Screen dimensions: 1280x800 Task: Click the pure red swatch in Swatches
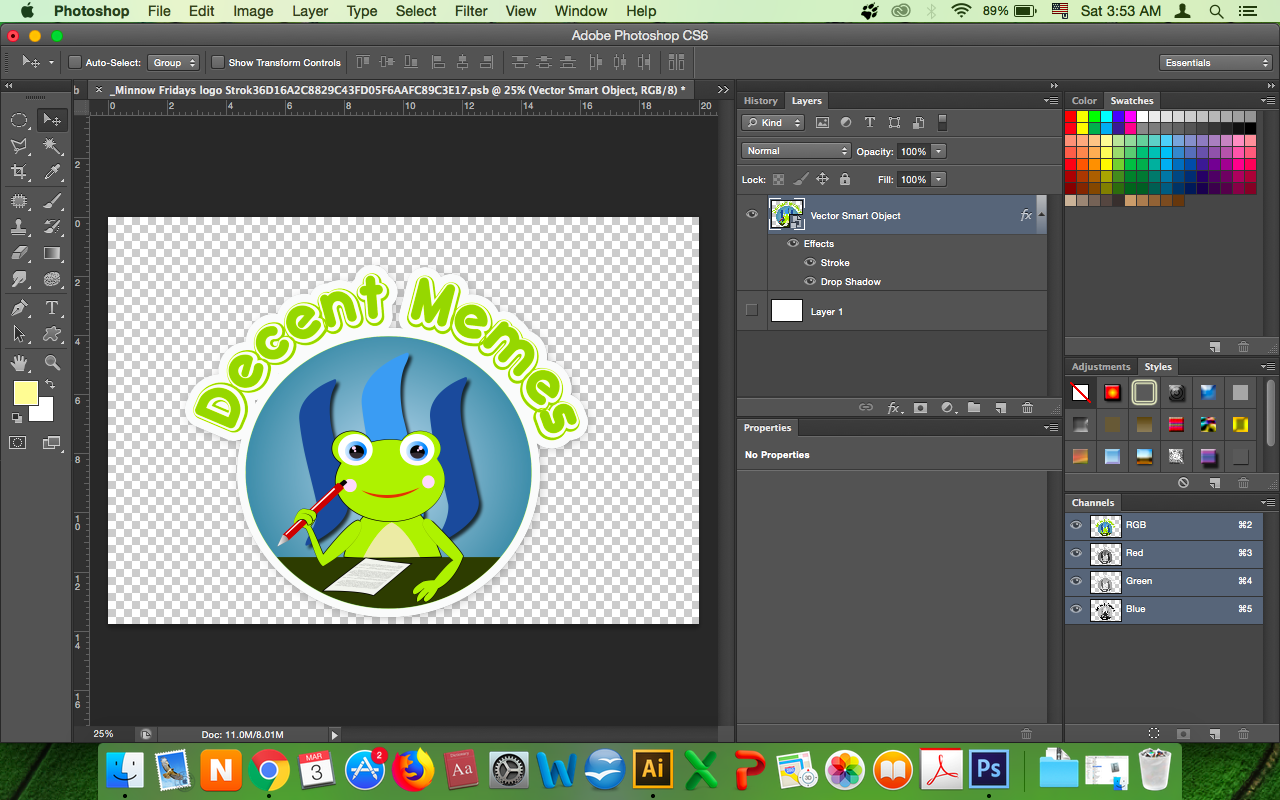(1071, 116)
